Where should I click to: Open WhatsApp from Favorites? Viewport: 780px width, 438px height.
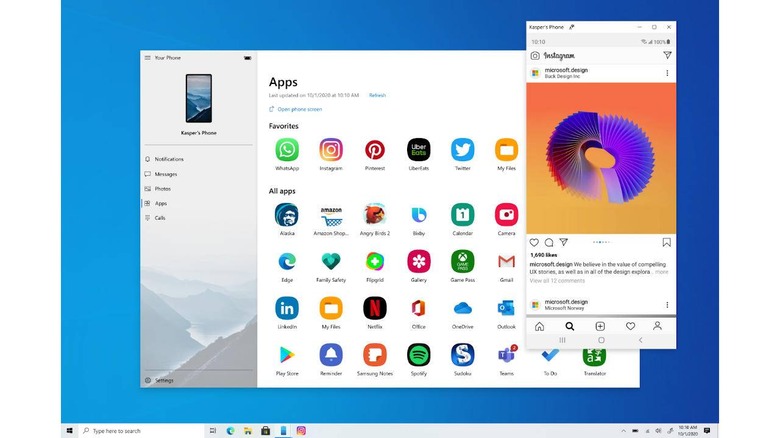287,150
